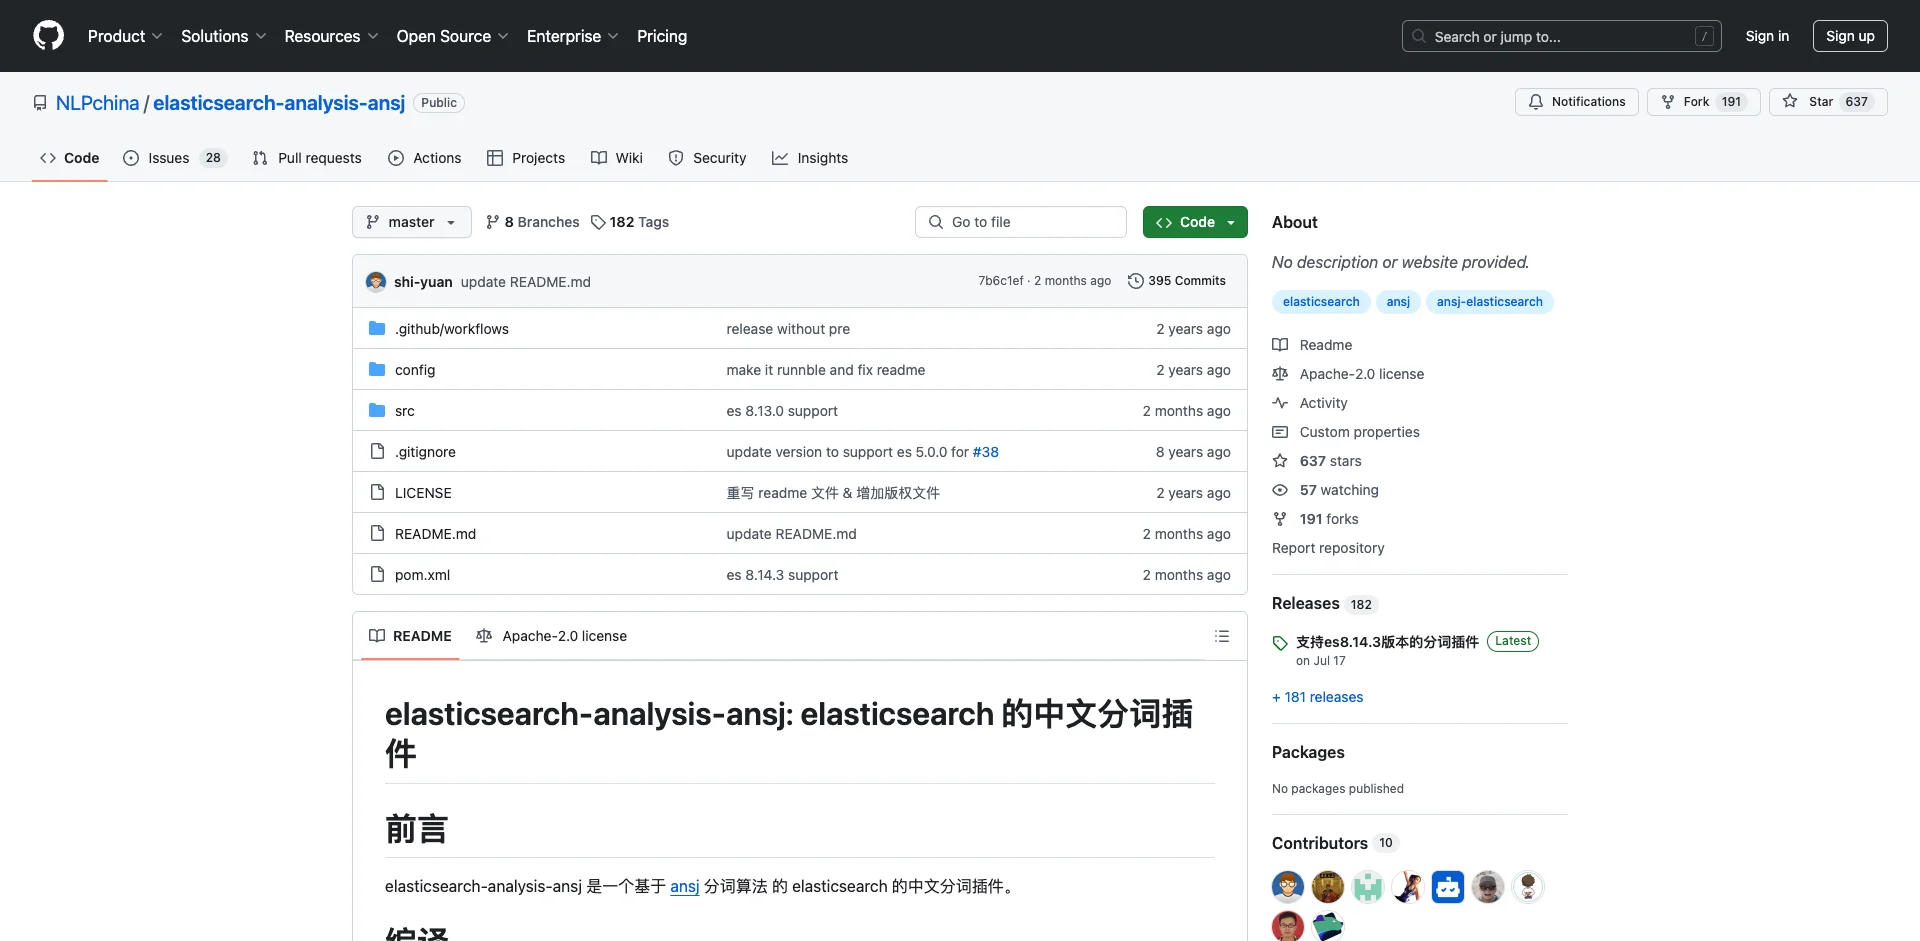Click the Go to file search box

pyautogui.click(x=1021, y=222)
